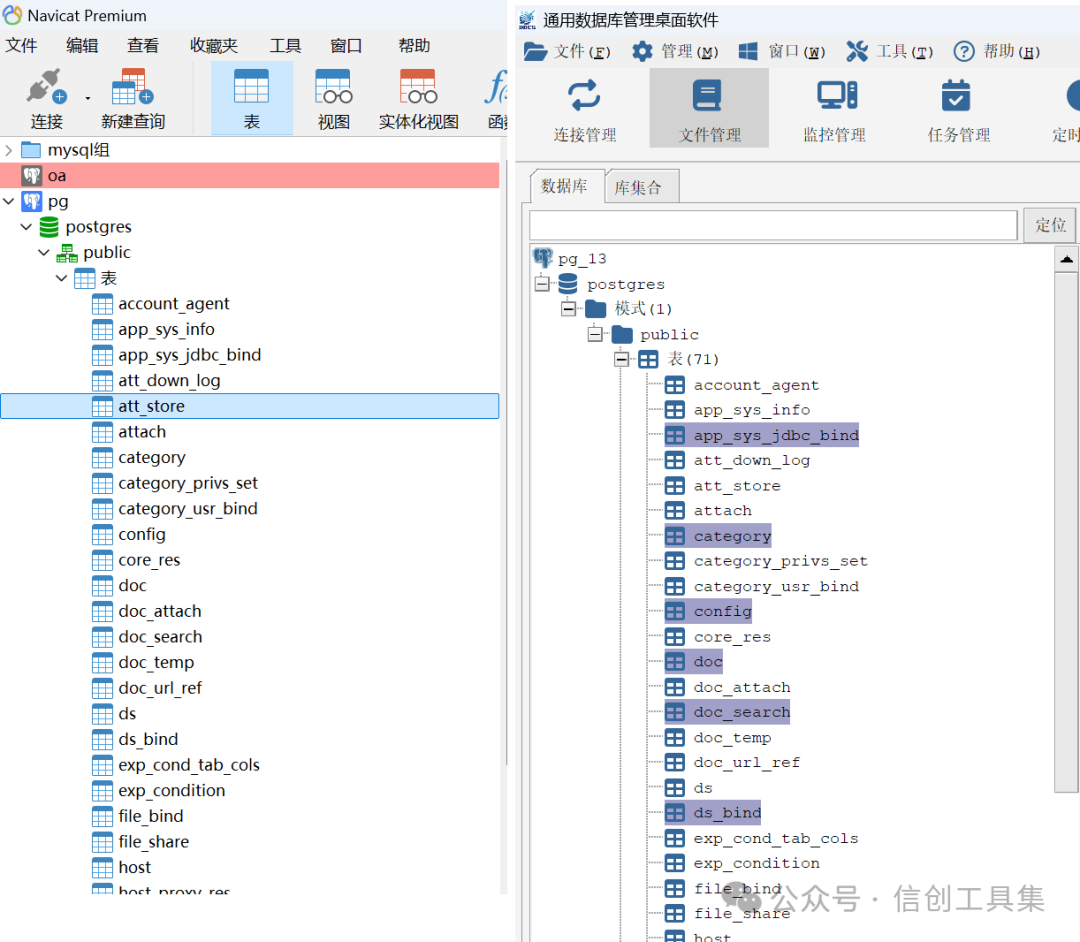
Task: Open the 实体化视图 materialized view icon
Action: click(418, 88)
